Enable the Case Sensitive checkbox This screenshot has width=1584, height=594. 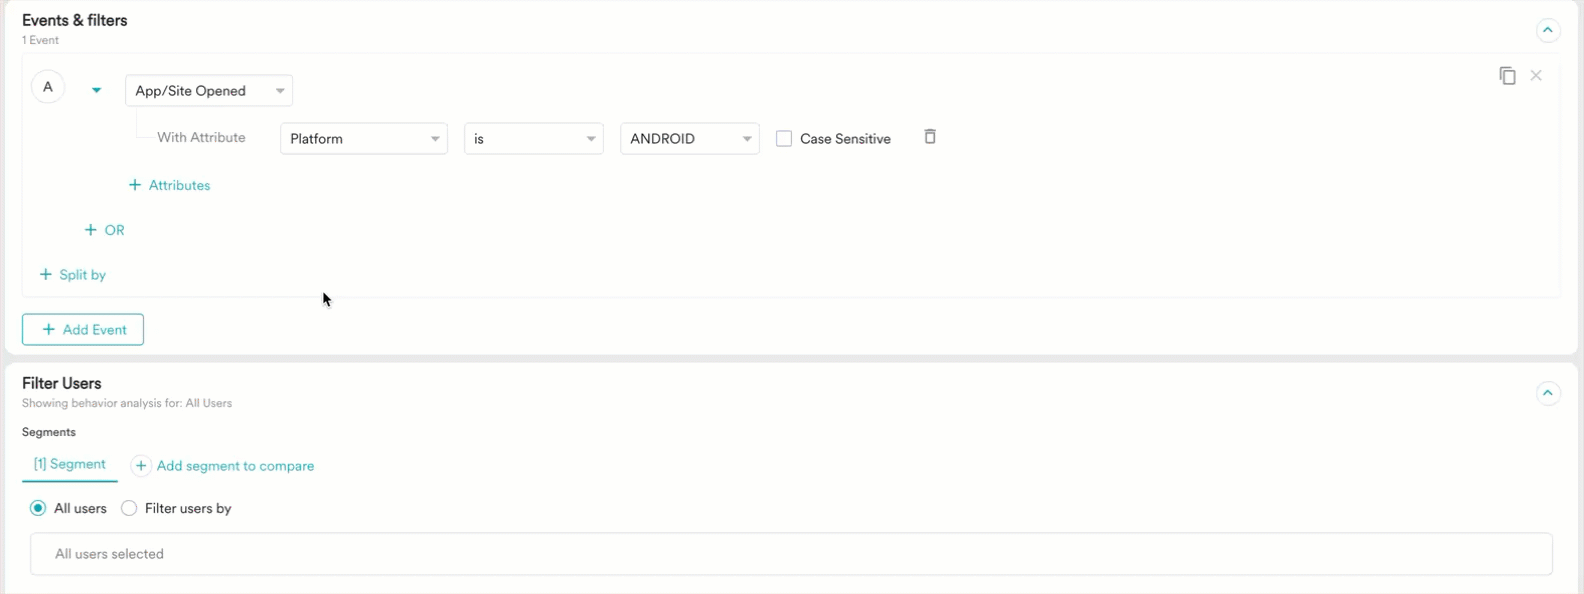coord(784,139)
